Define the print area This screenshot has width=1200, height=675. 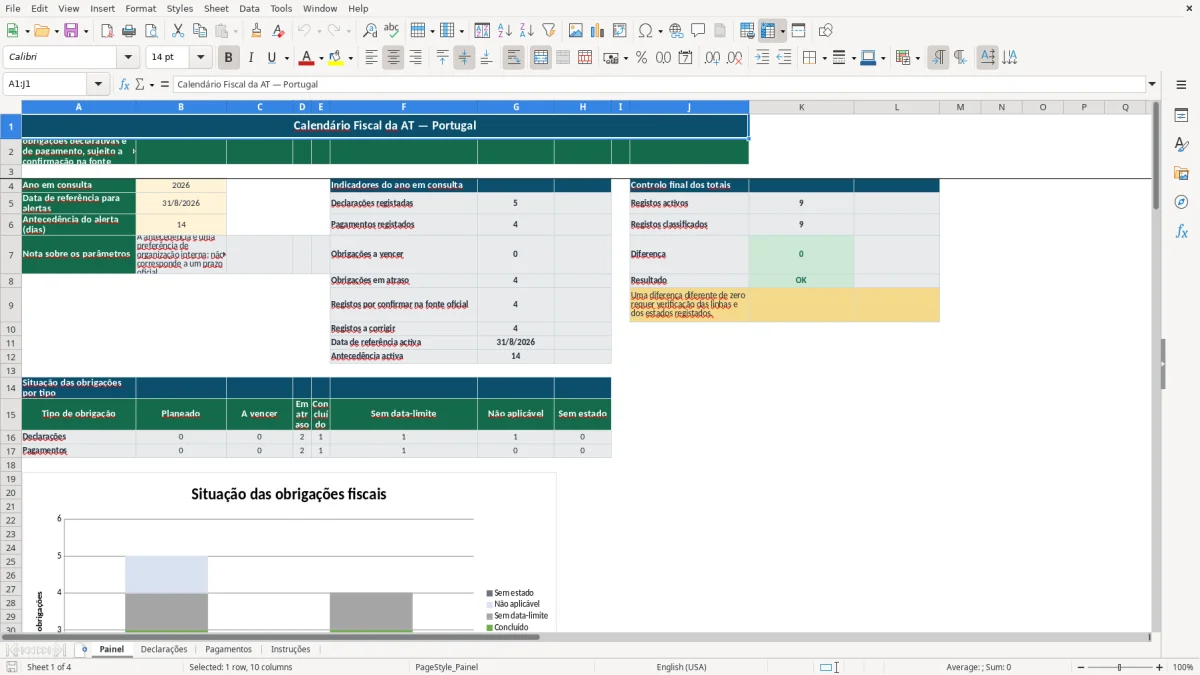click(747, 31)
